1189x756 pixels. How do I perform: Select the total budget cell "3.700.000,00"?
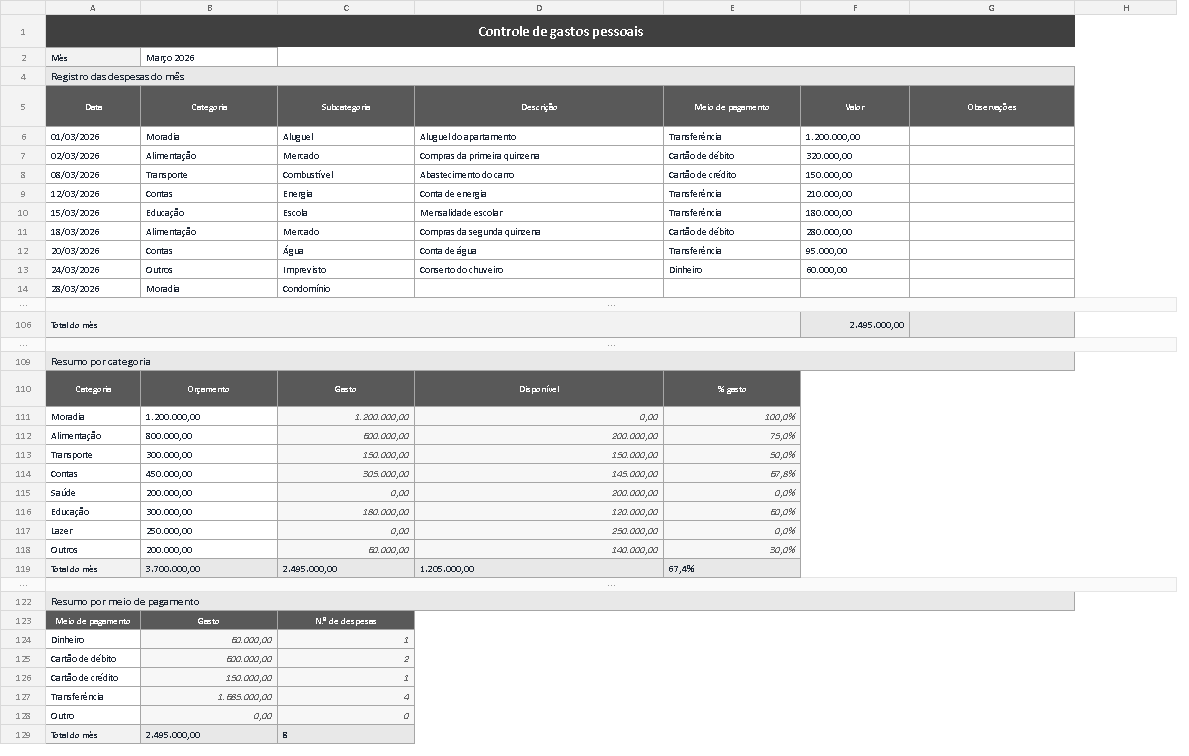(209, 569)
